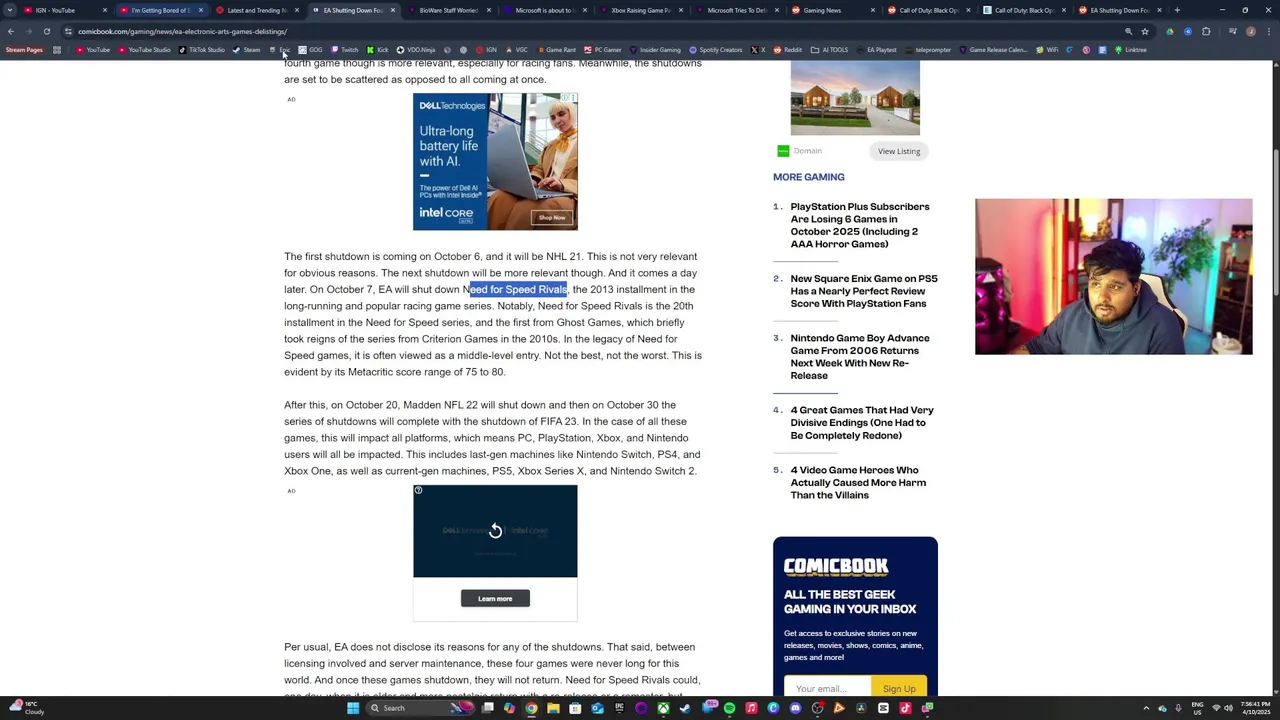The image size is (1280, 720).
Task: Open the taskbar clock and date
Action: click(1255, 708)
